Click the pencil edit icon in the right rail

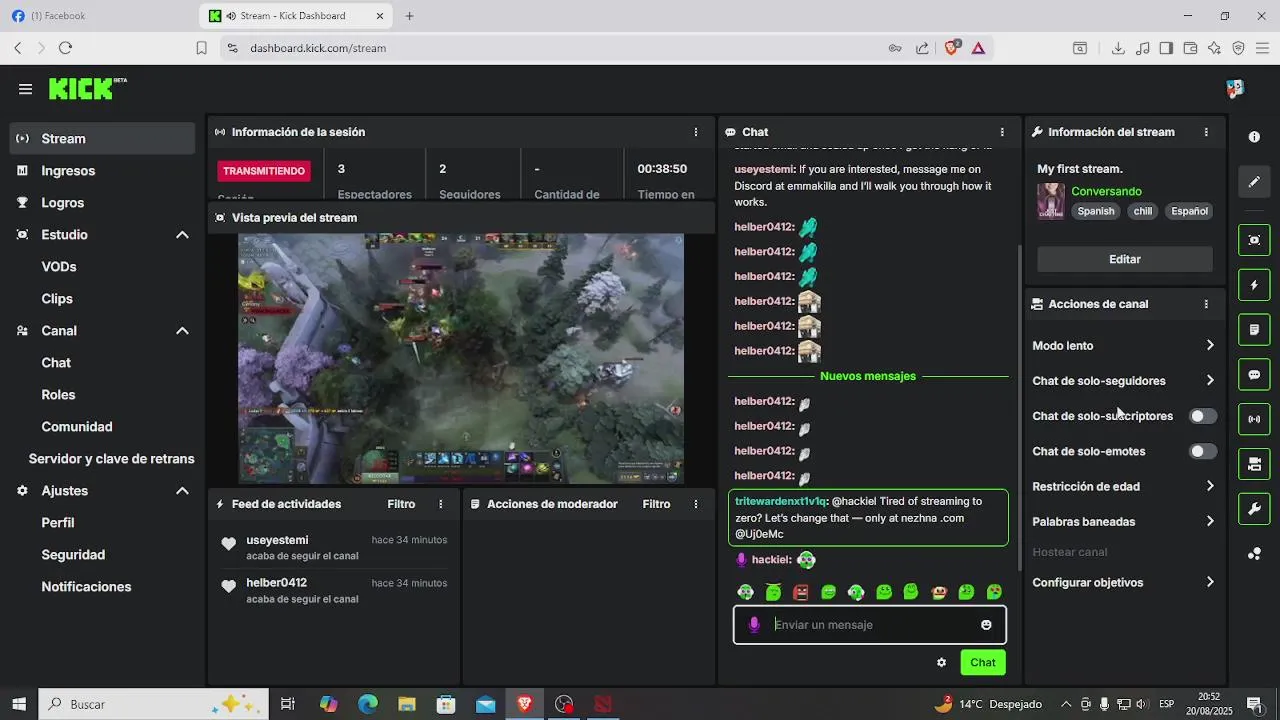(x=1254, y=182)
